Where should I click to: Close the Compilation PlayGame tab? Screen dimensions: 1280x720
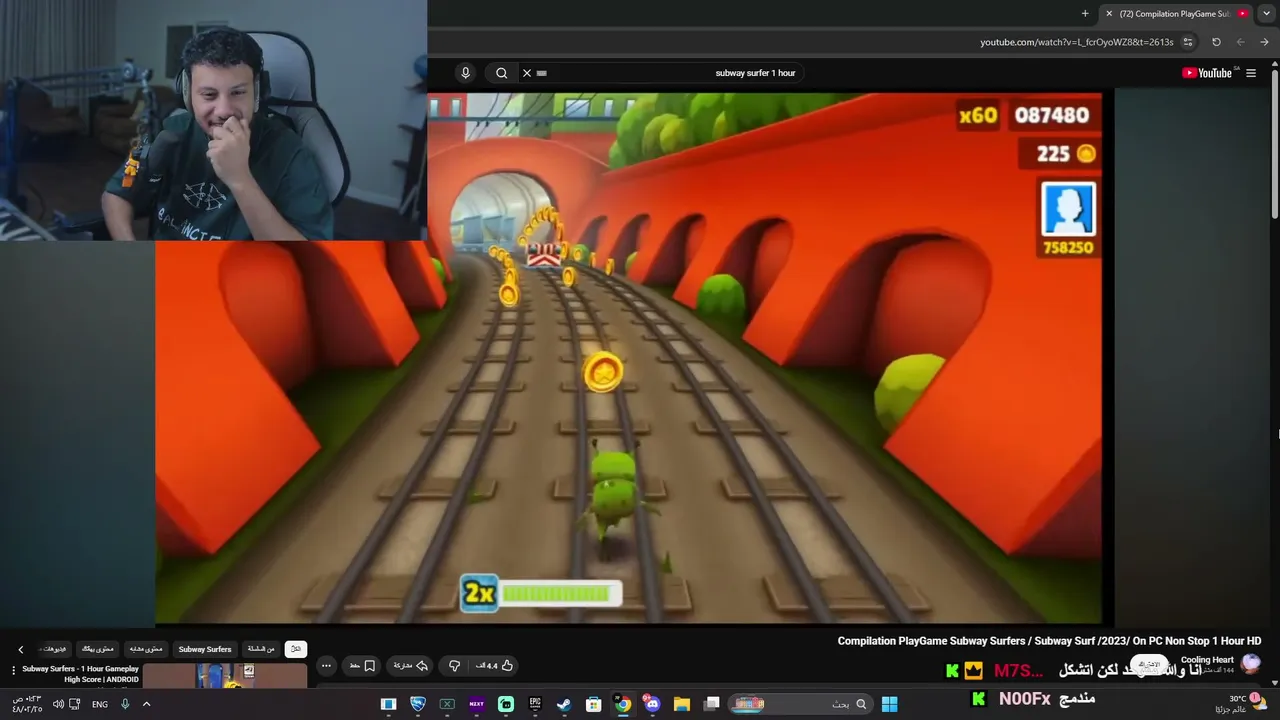click(1108, 14)
